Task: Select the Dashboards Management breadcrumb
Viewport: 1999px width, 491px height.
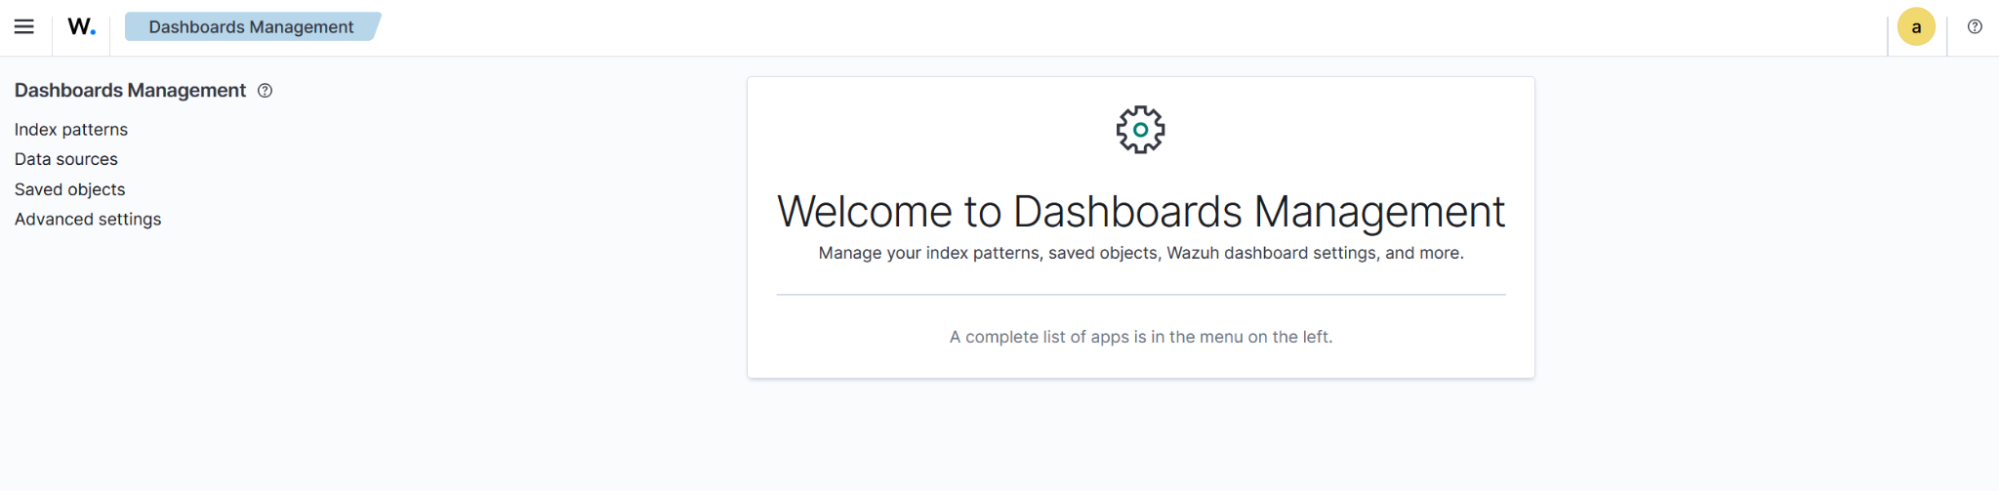Action: (251, 27)
